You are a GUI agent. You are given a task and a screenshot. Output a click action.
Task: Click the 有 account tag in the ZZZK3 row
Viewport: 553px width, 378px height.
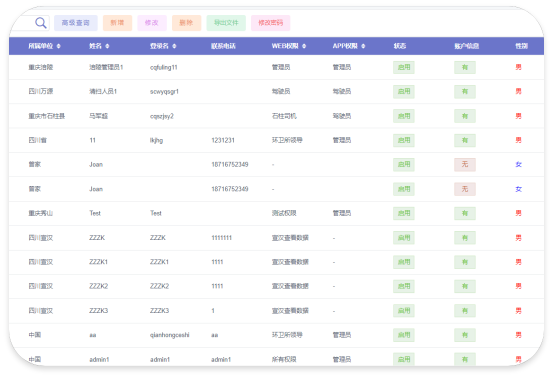pyautogui.click(x=465, y=311)
